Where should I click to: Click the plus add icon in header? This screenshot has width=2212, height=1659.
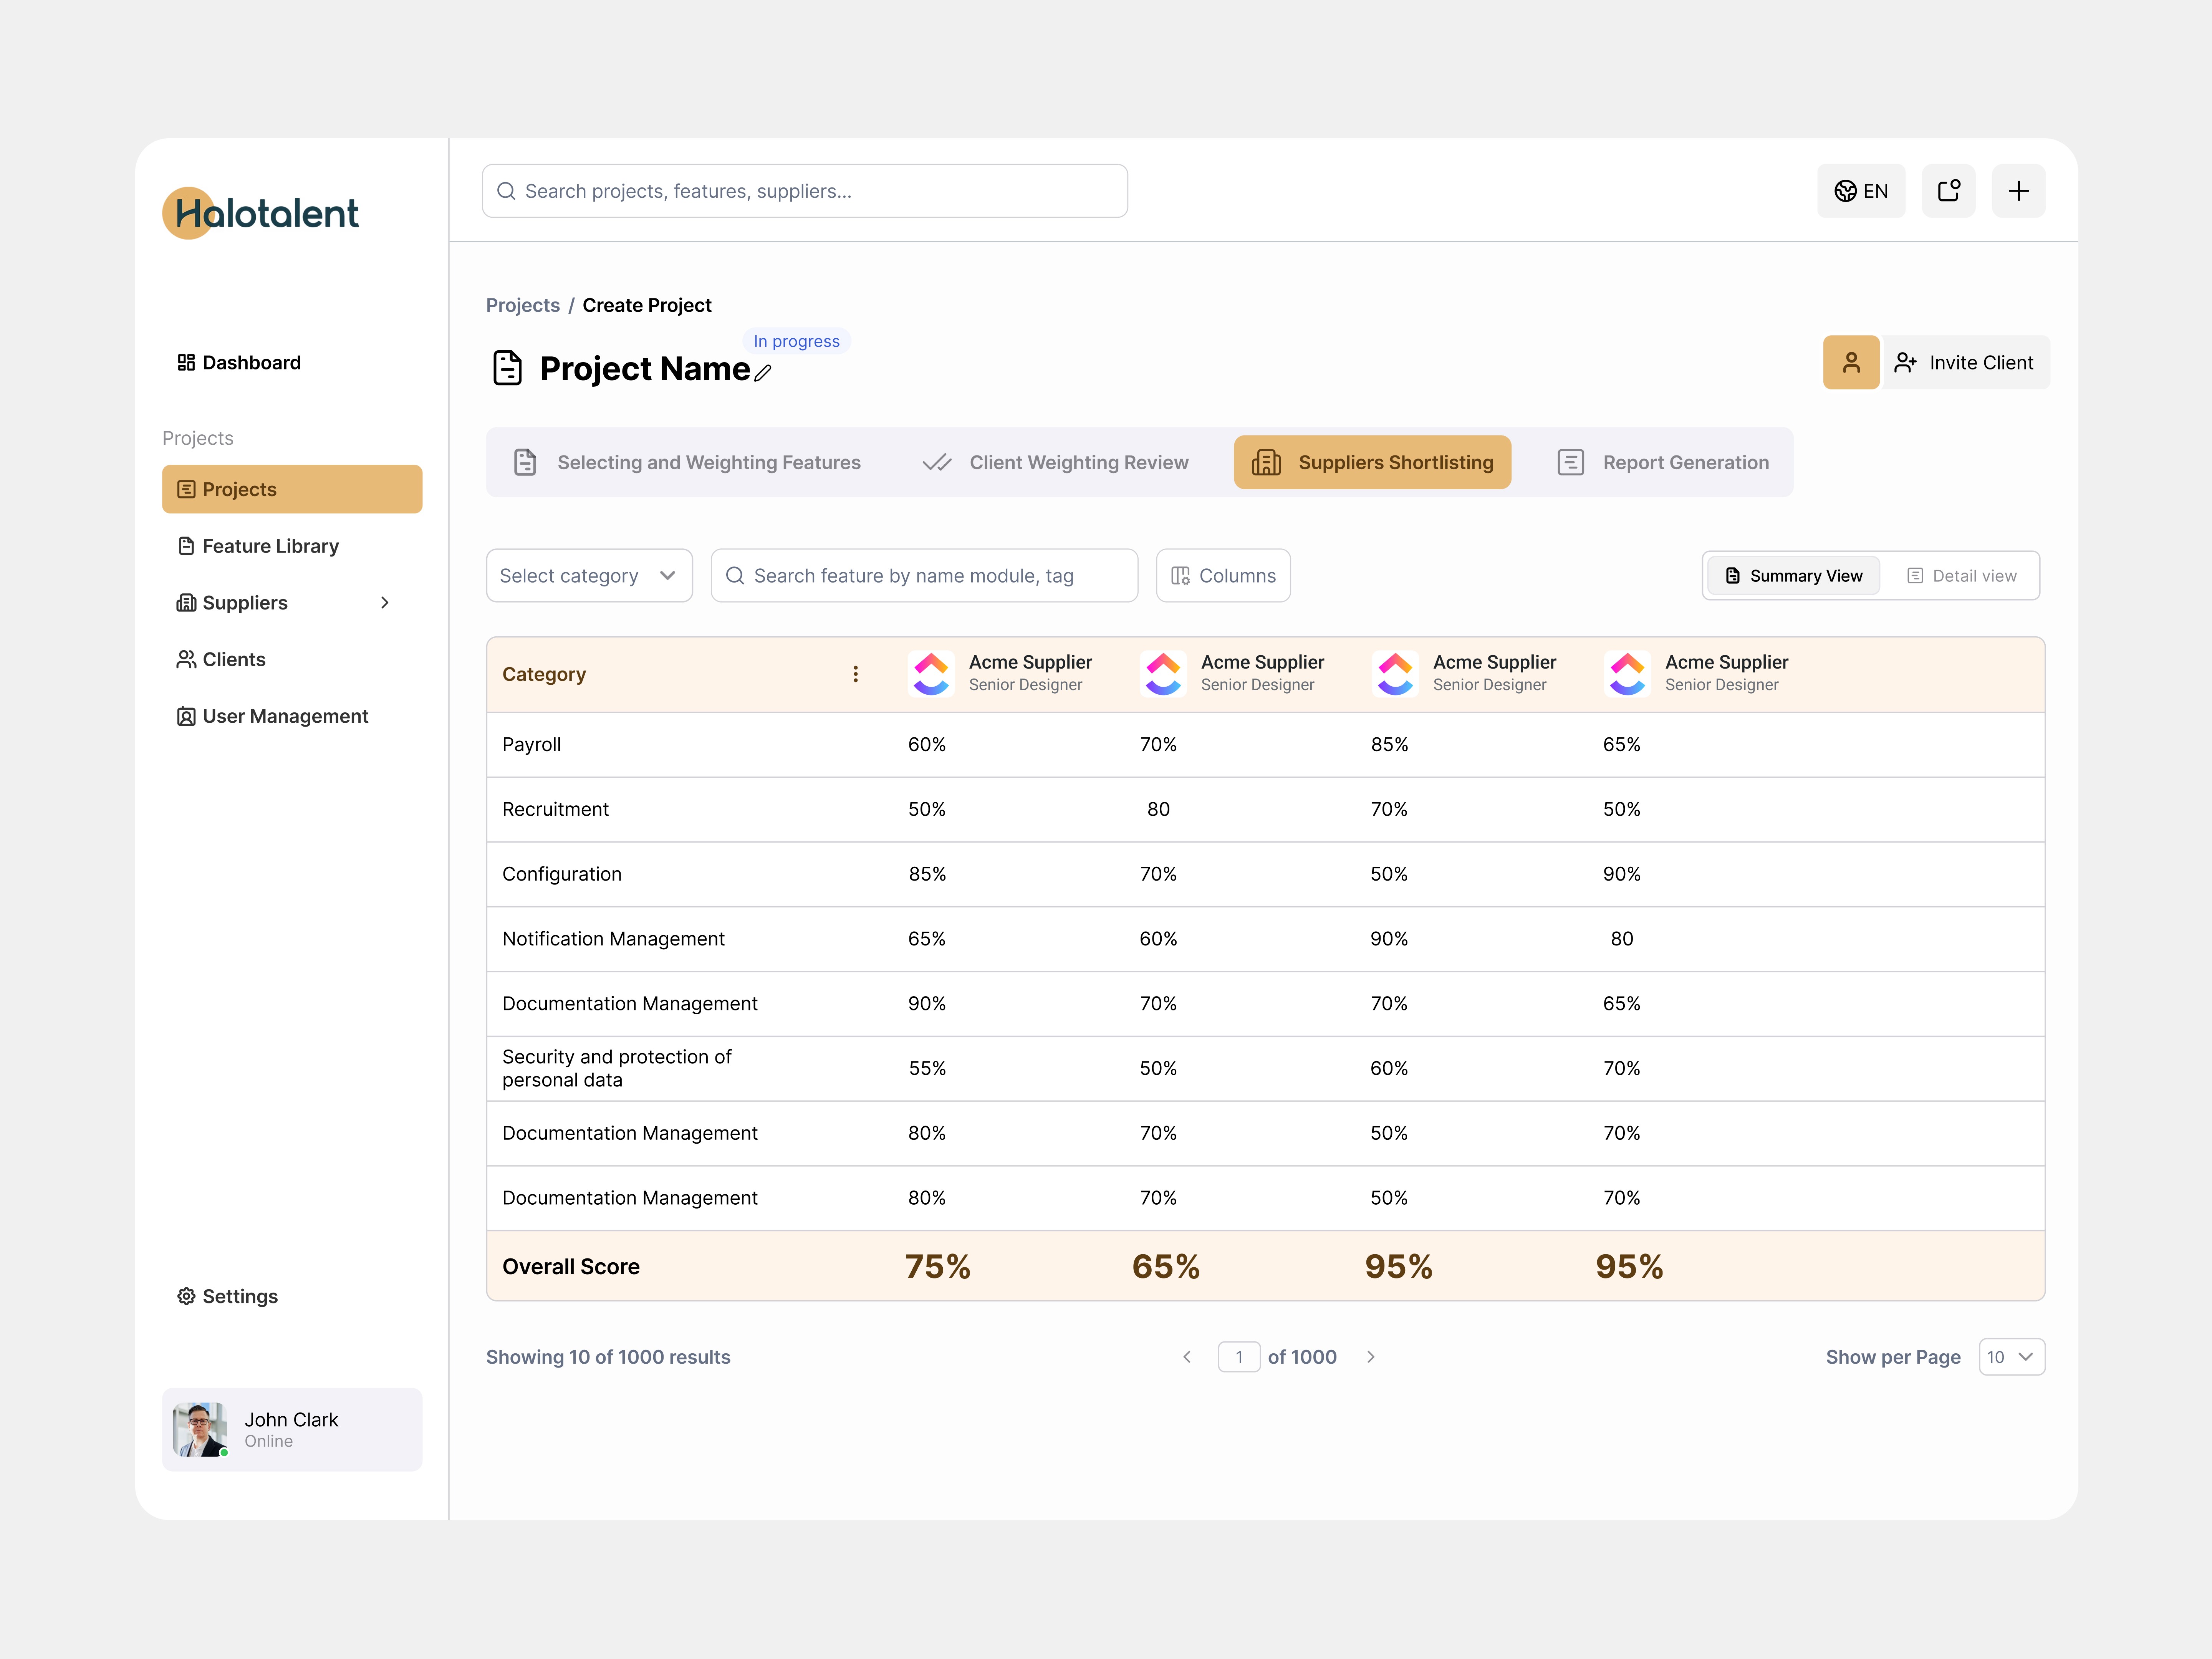[x=2018, y=191]
